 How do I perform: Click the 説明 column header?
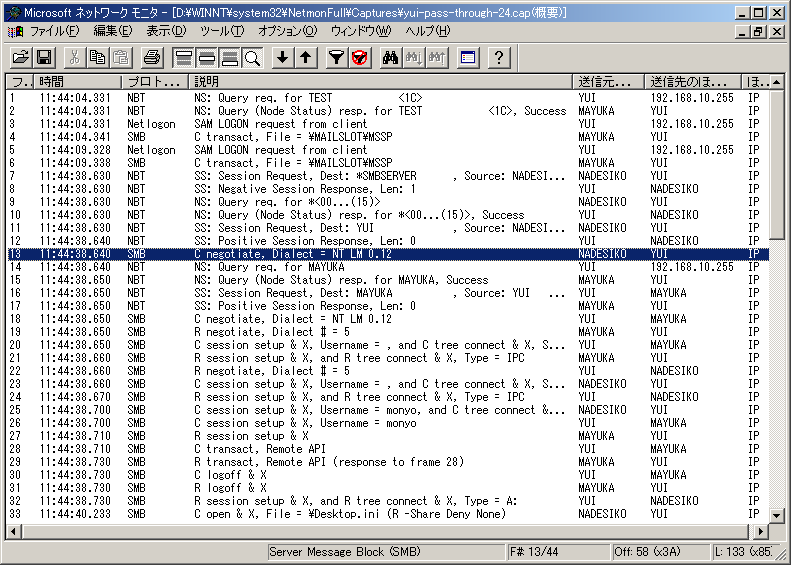tap(380, 82)
